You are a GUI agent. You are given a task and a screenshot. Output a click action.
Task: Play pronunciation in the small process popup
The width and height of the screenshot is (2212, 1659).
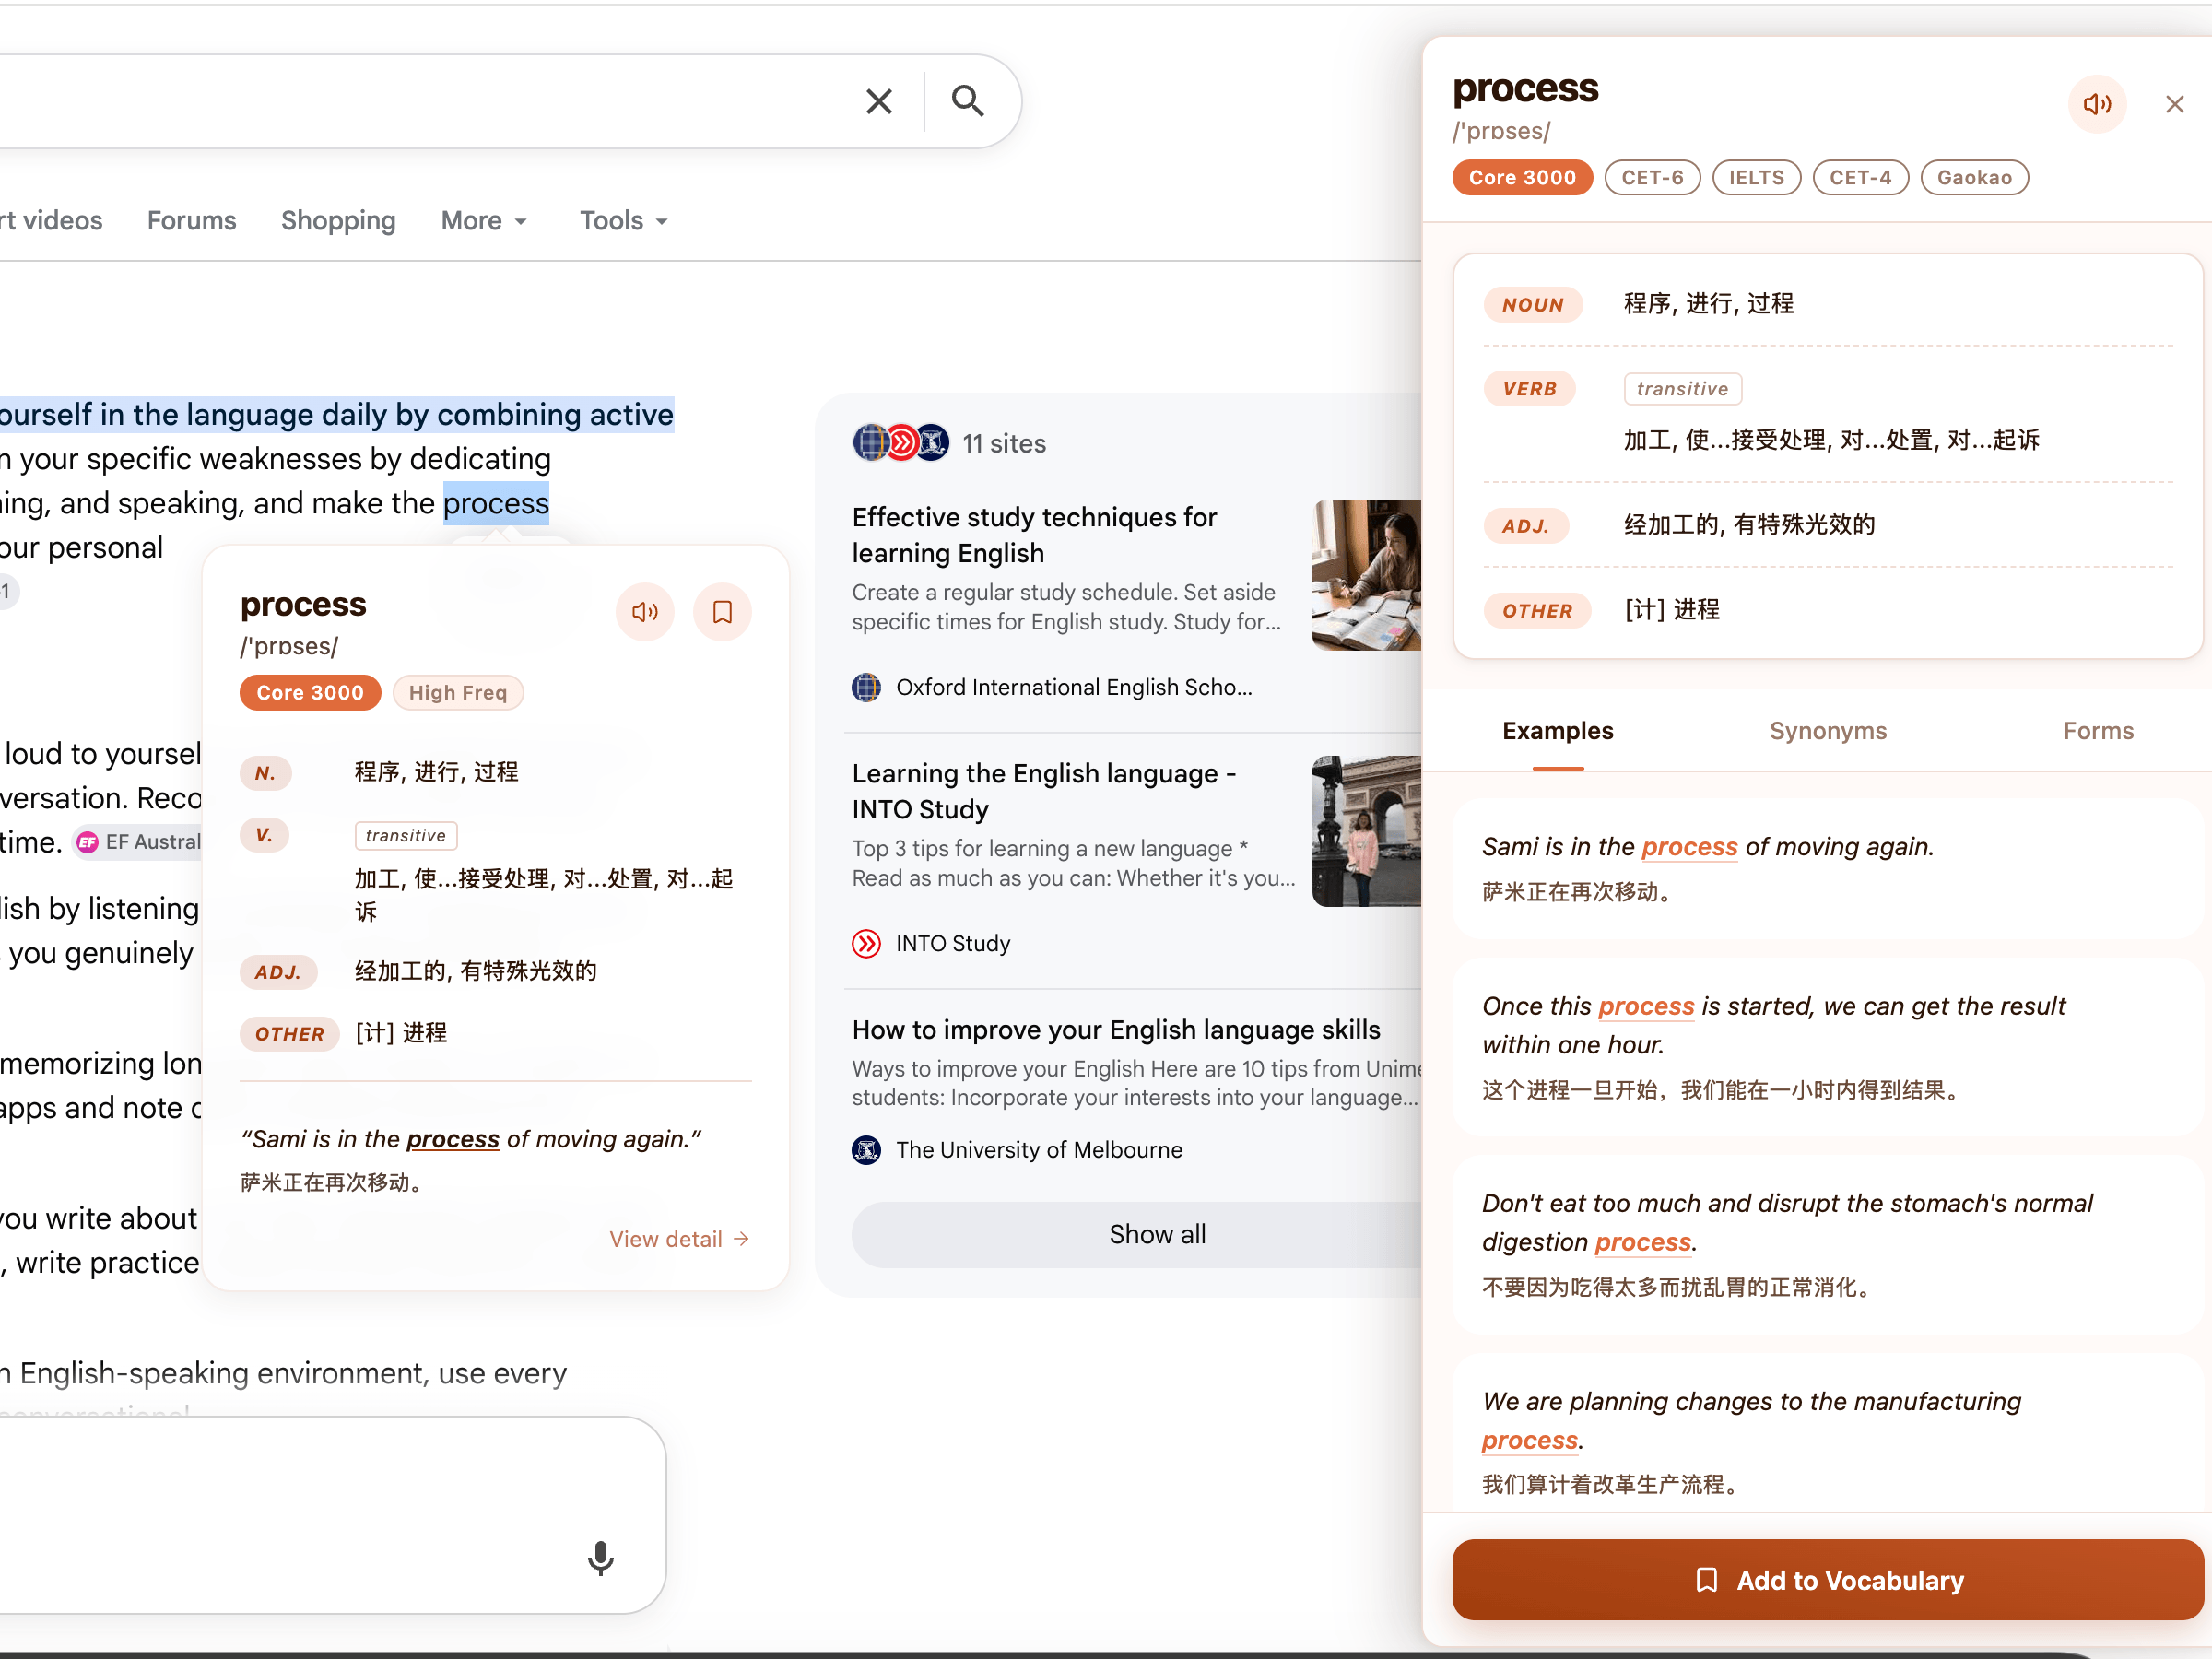pyautogui.click(x=645, y=611)
